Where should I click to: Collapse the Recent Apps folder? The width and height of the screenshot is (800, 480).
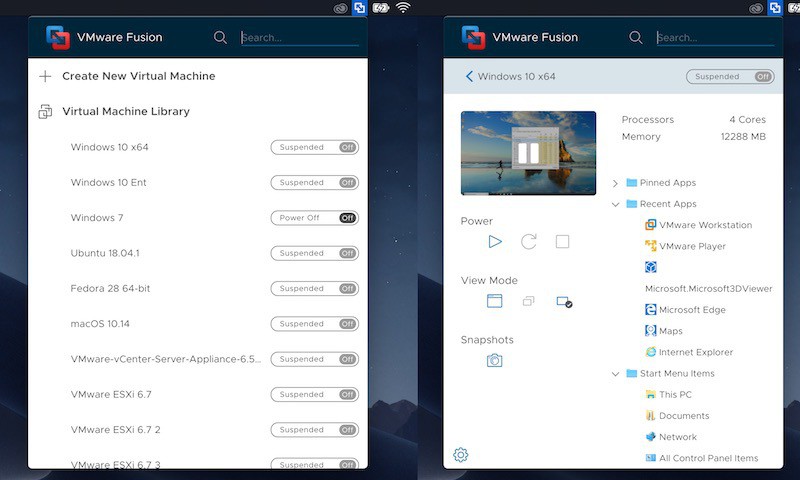click(615, 204)
